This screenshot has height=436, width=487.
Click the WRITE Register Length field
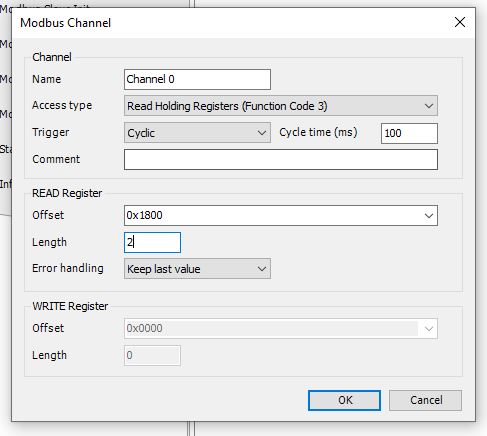coord(152,355)
